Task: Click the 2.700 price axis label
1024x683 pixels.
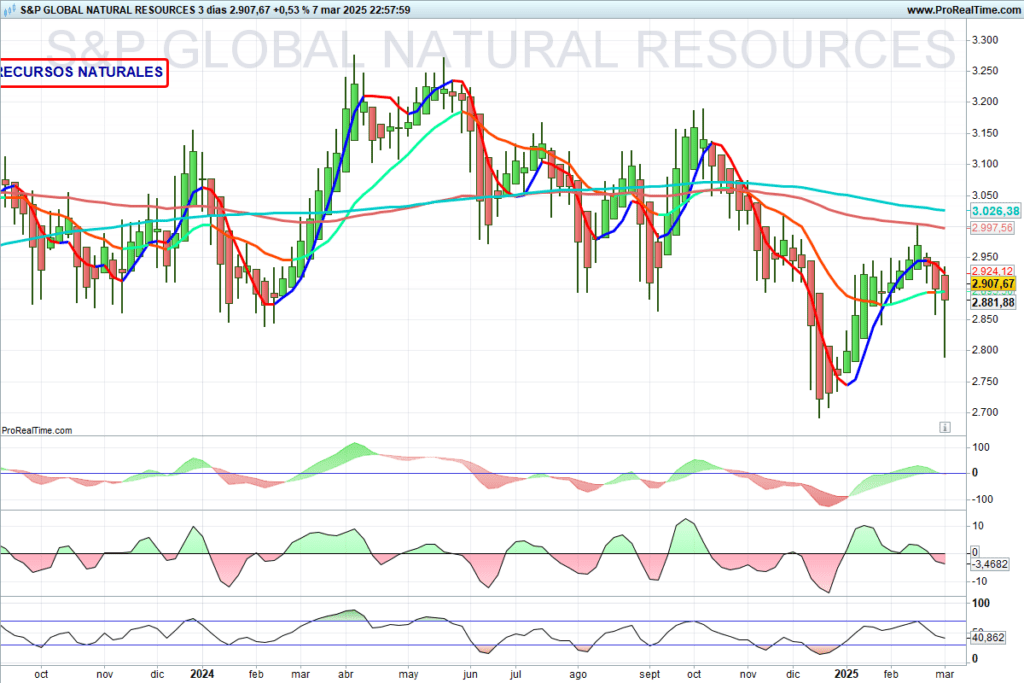Action: (x=985, y=413)
